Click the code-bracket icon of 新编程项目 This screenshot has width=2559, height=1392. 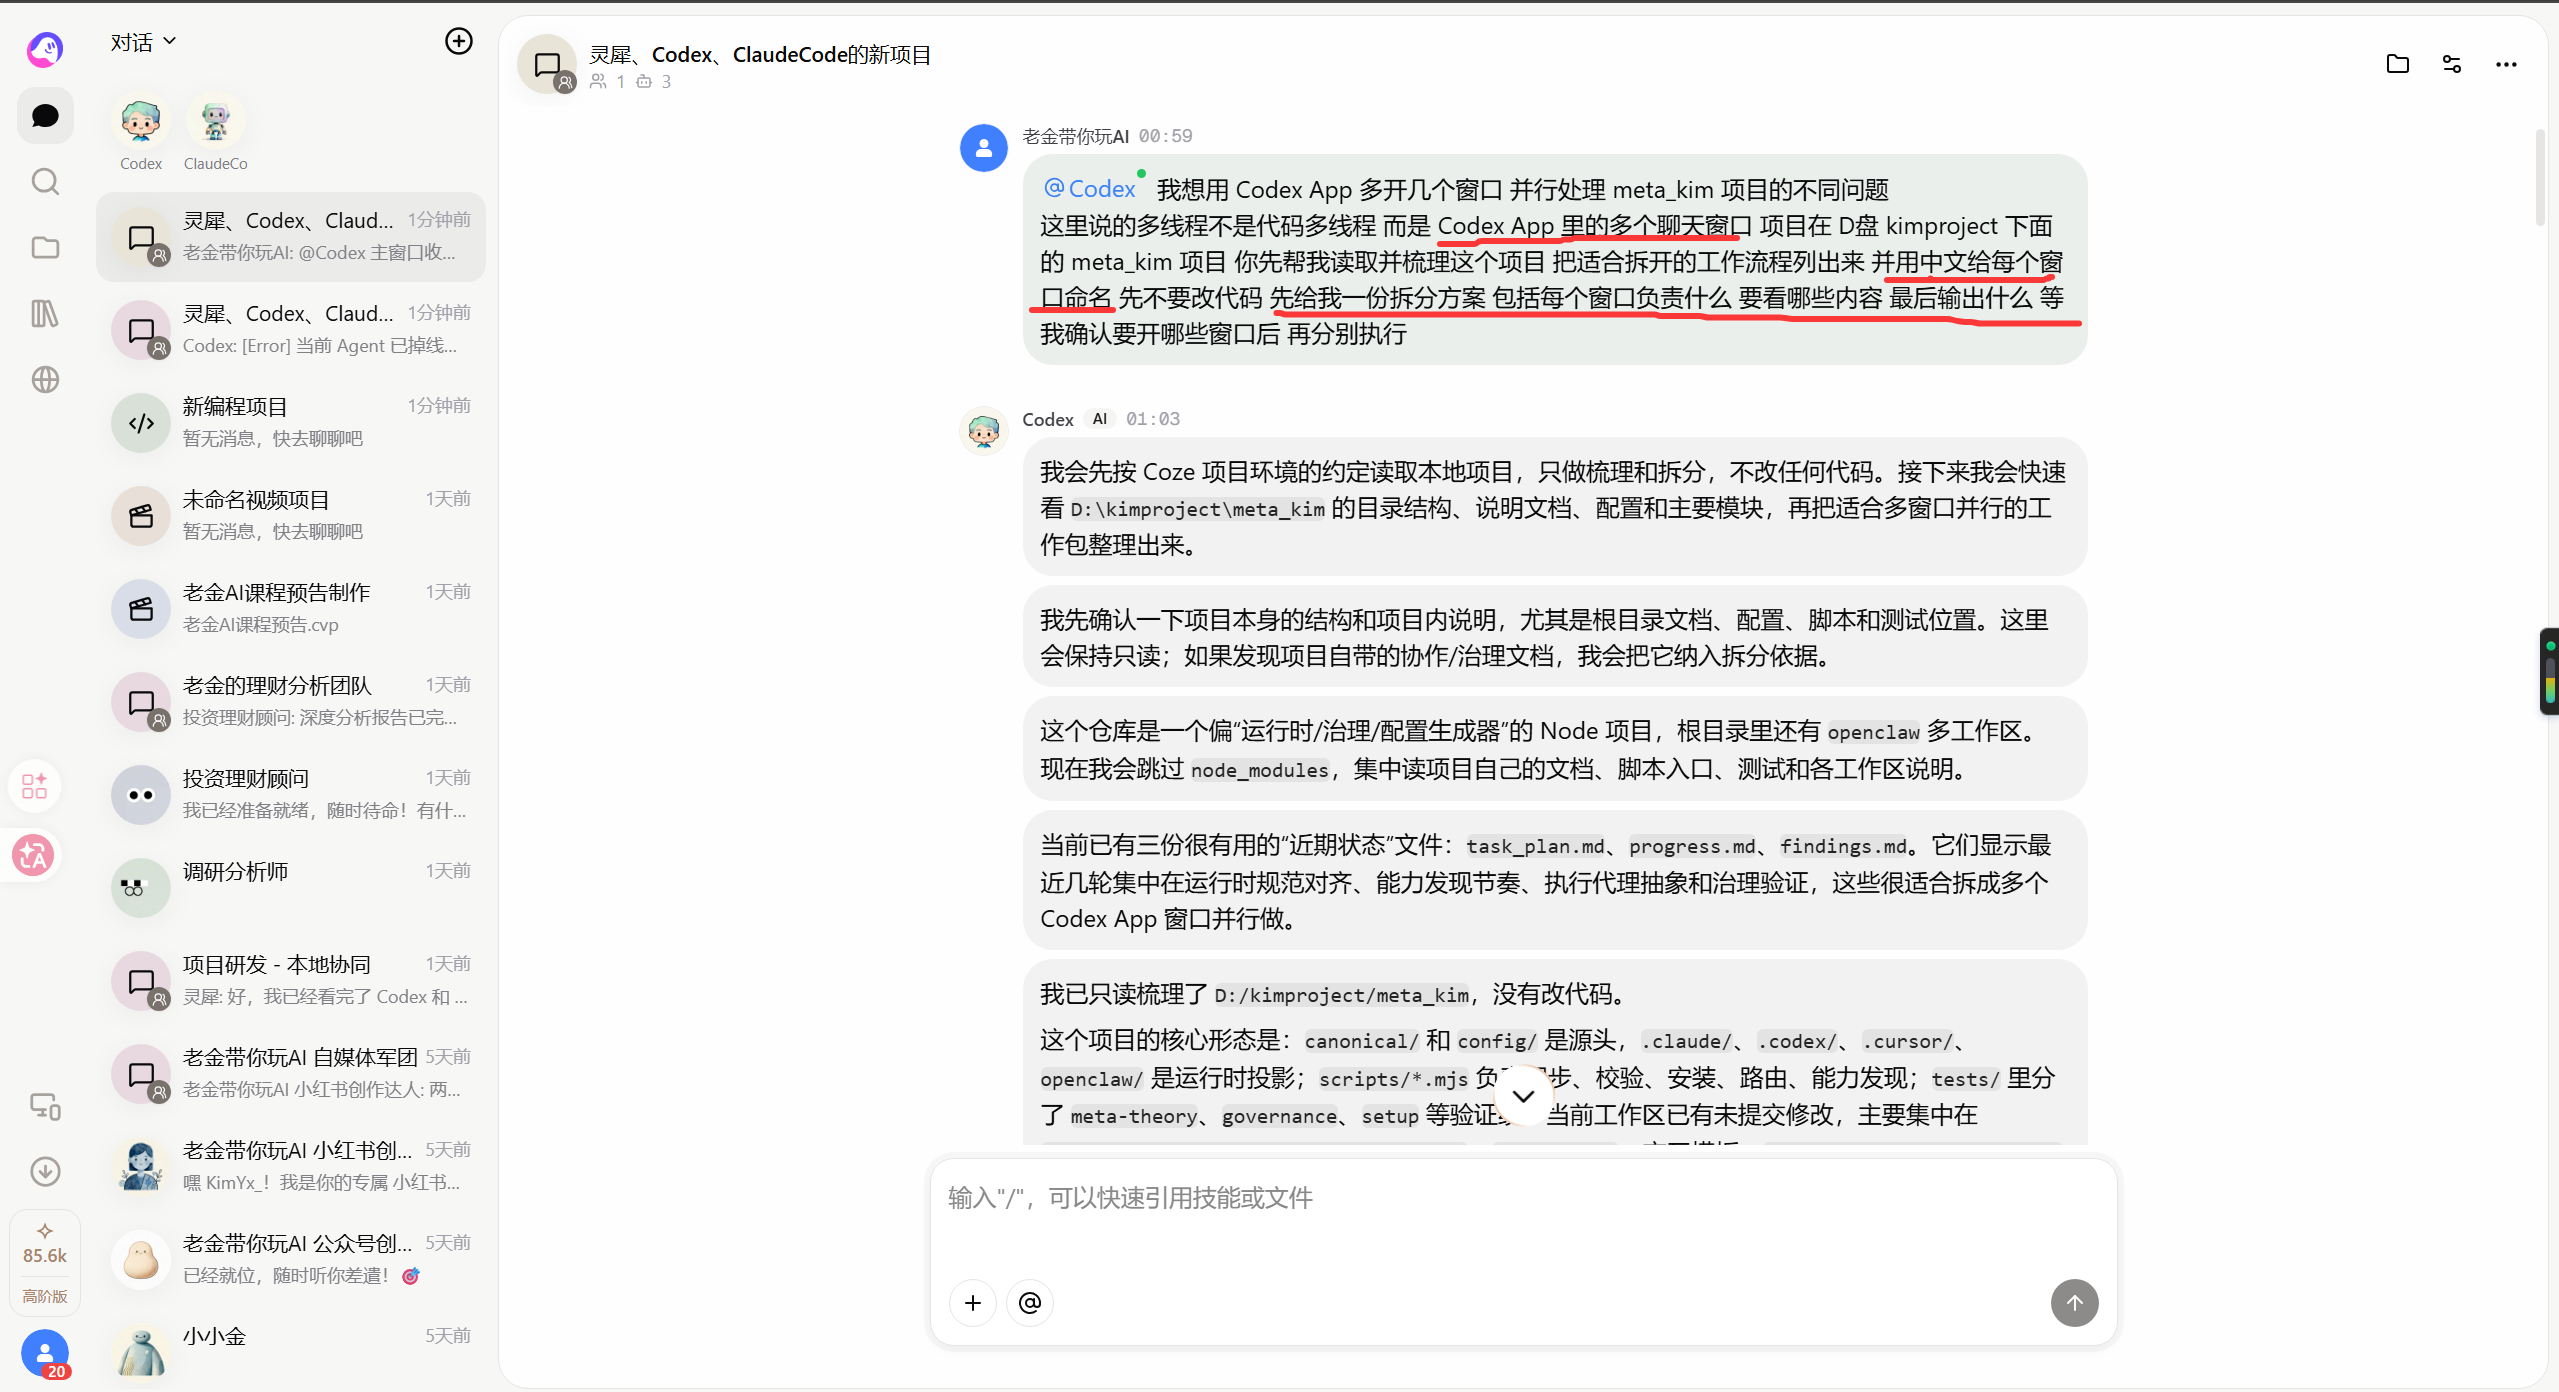click(141, 423)
